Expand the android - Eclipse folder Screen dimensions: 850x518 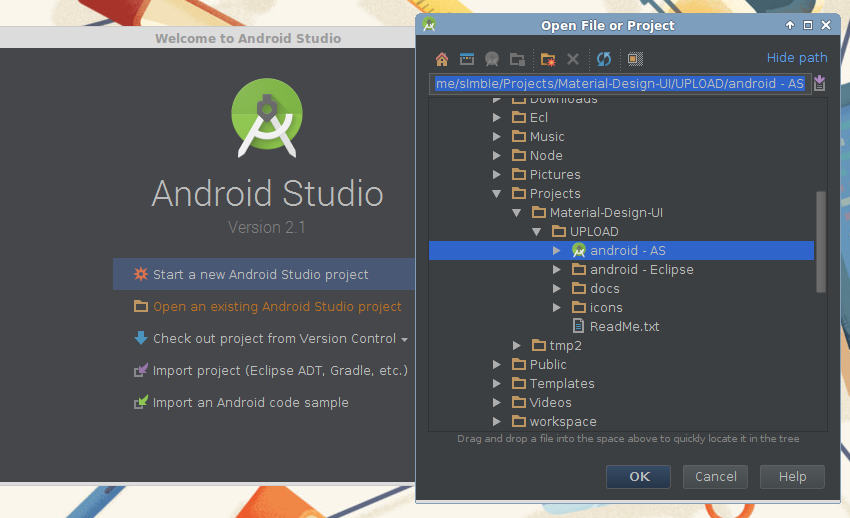pyautogui.click(x=556, y=269)
